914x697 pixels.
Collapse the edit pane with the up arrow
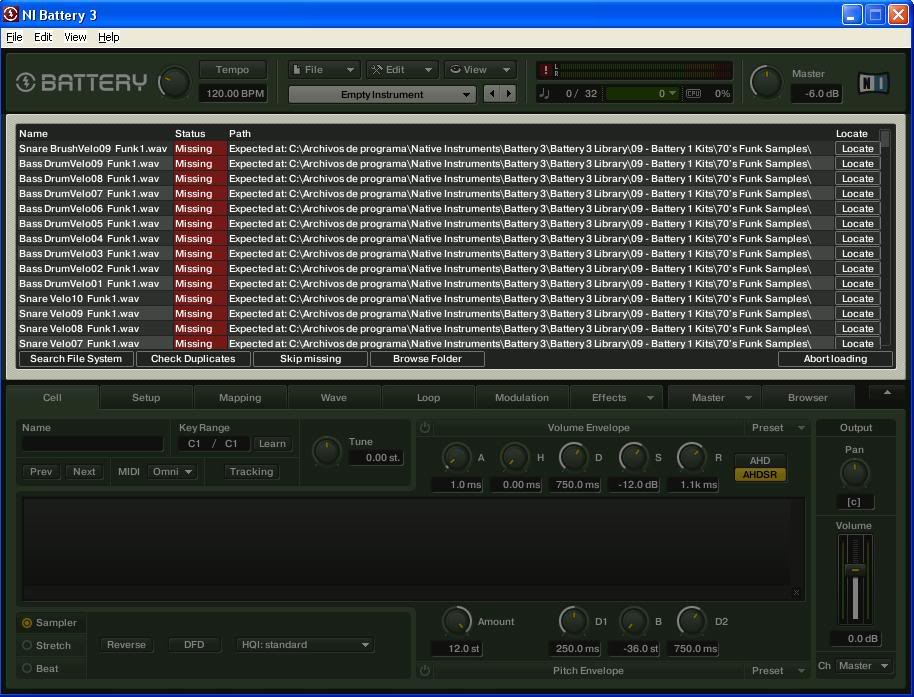coord(886,393)
